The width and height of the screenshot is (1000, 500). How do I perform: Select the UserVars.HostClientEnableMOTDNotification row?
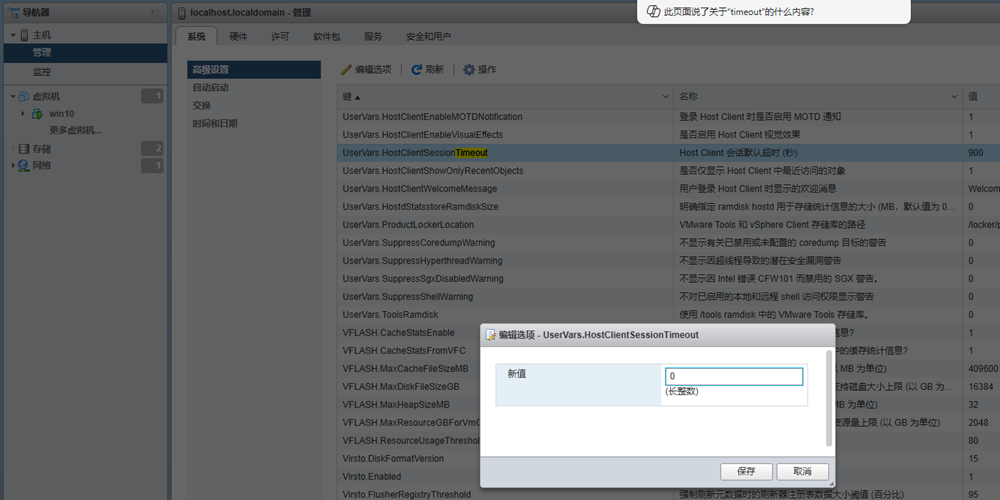tap(668, 117)
